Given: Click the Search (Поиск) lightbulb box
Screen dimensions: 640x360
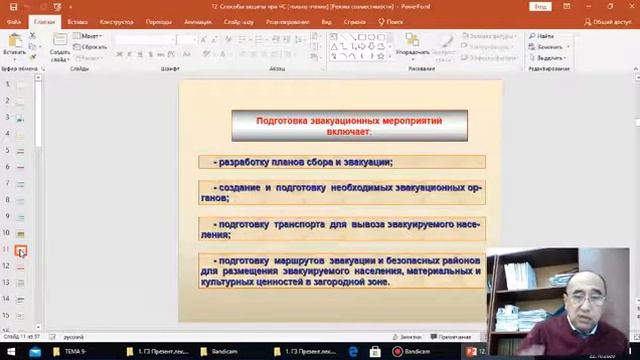Looking at the screenshot, I should tap(391, 22).
